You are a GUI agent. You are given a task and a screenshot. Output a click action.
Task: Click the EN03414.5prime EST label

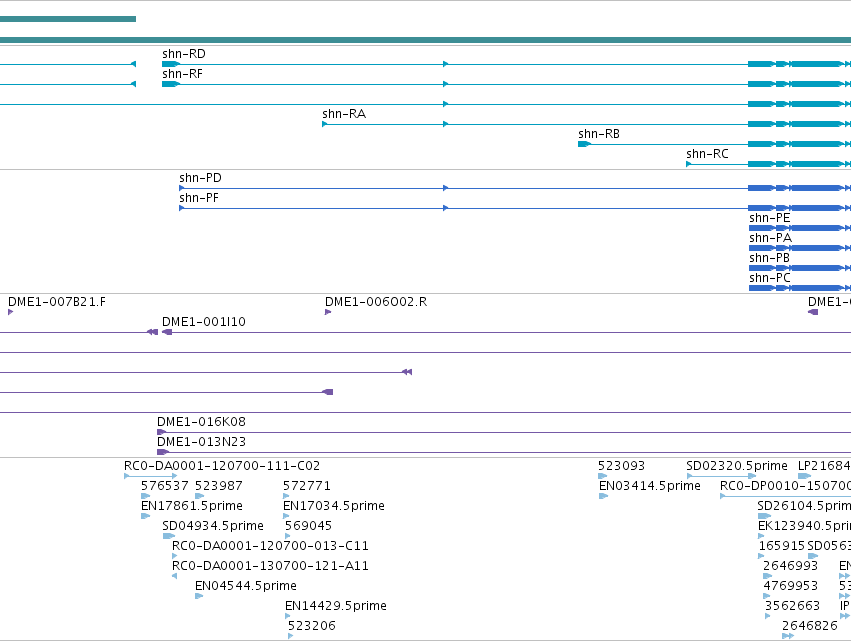click(x=650, y=486)
